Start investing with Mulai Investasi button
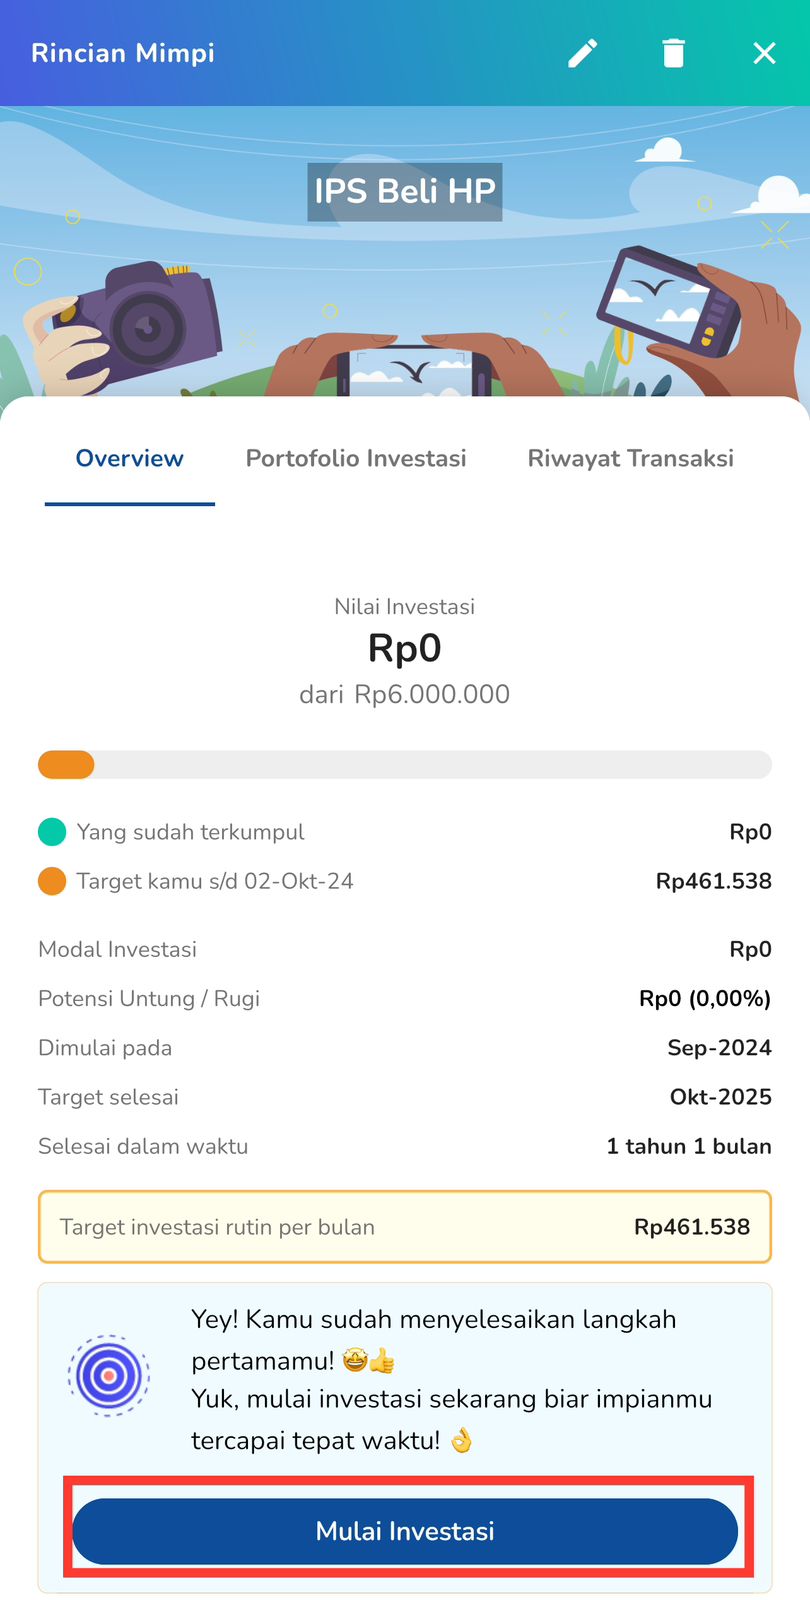 click(x=405, y=1531)
